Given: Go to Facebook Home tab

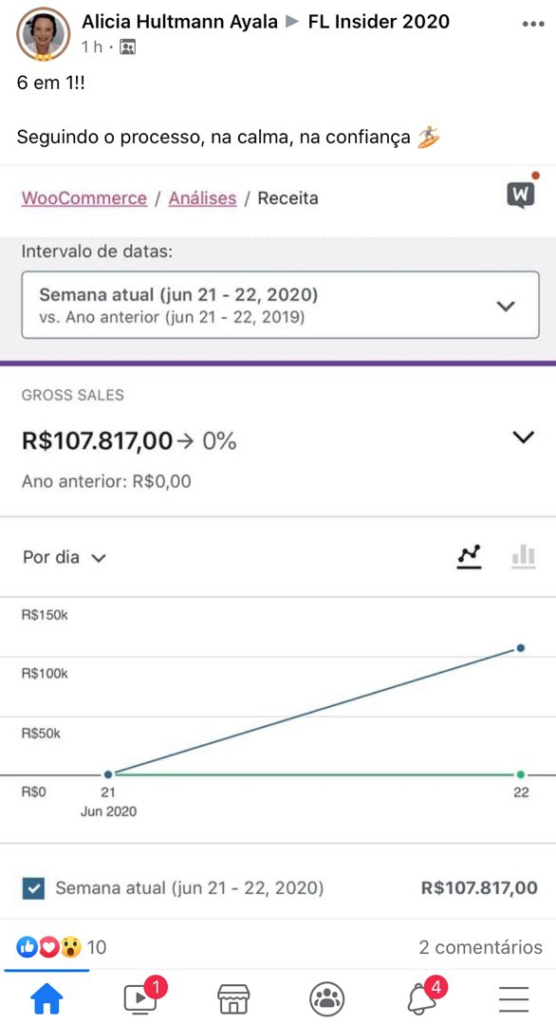Looking at the screenshot, I should point(47,999).
